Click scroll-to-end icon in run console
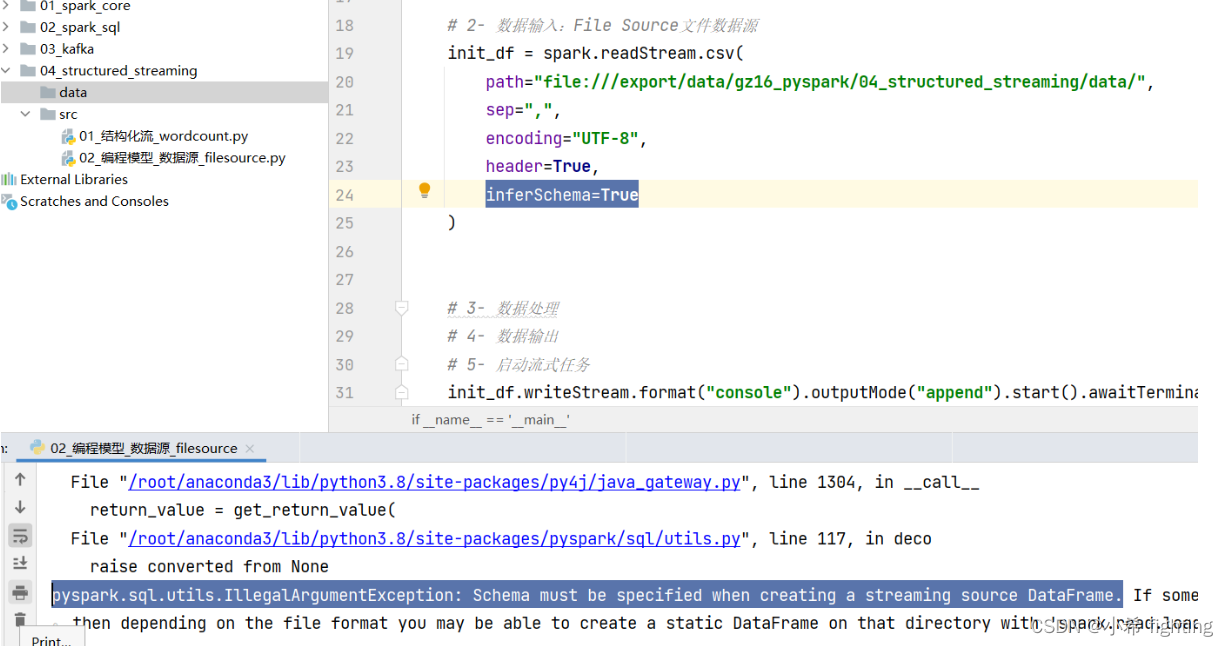 (x=20, y=564)
